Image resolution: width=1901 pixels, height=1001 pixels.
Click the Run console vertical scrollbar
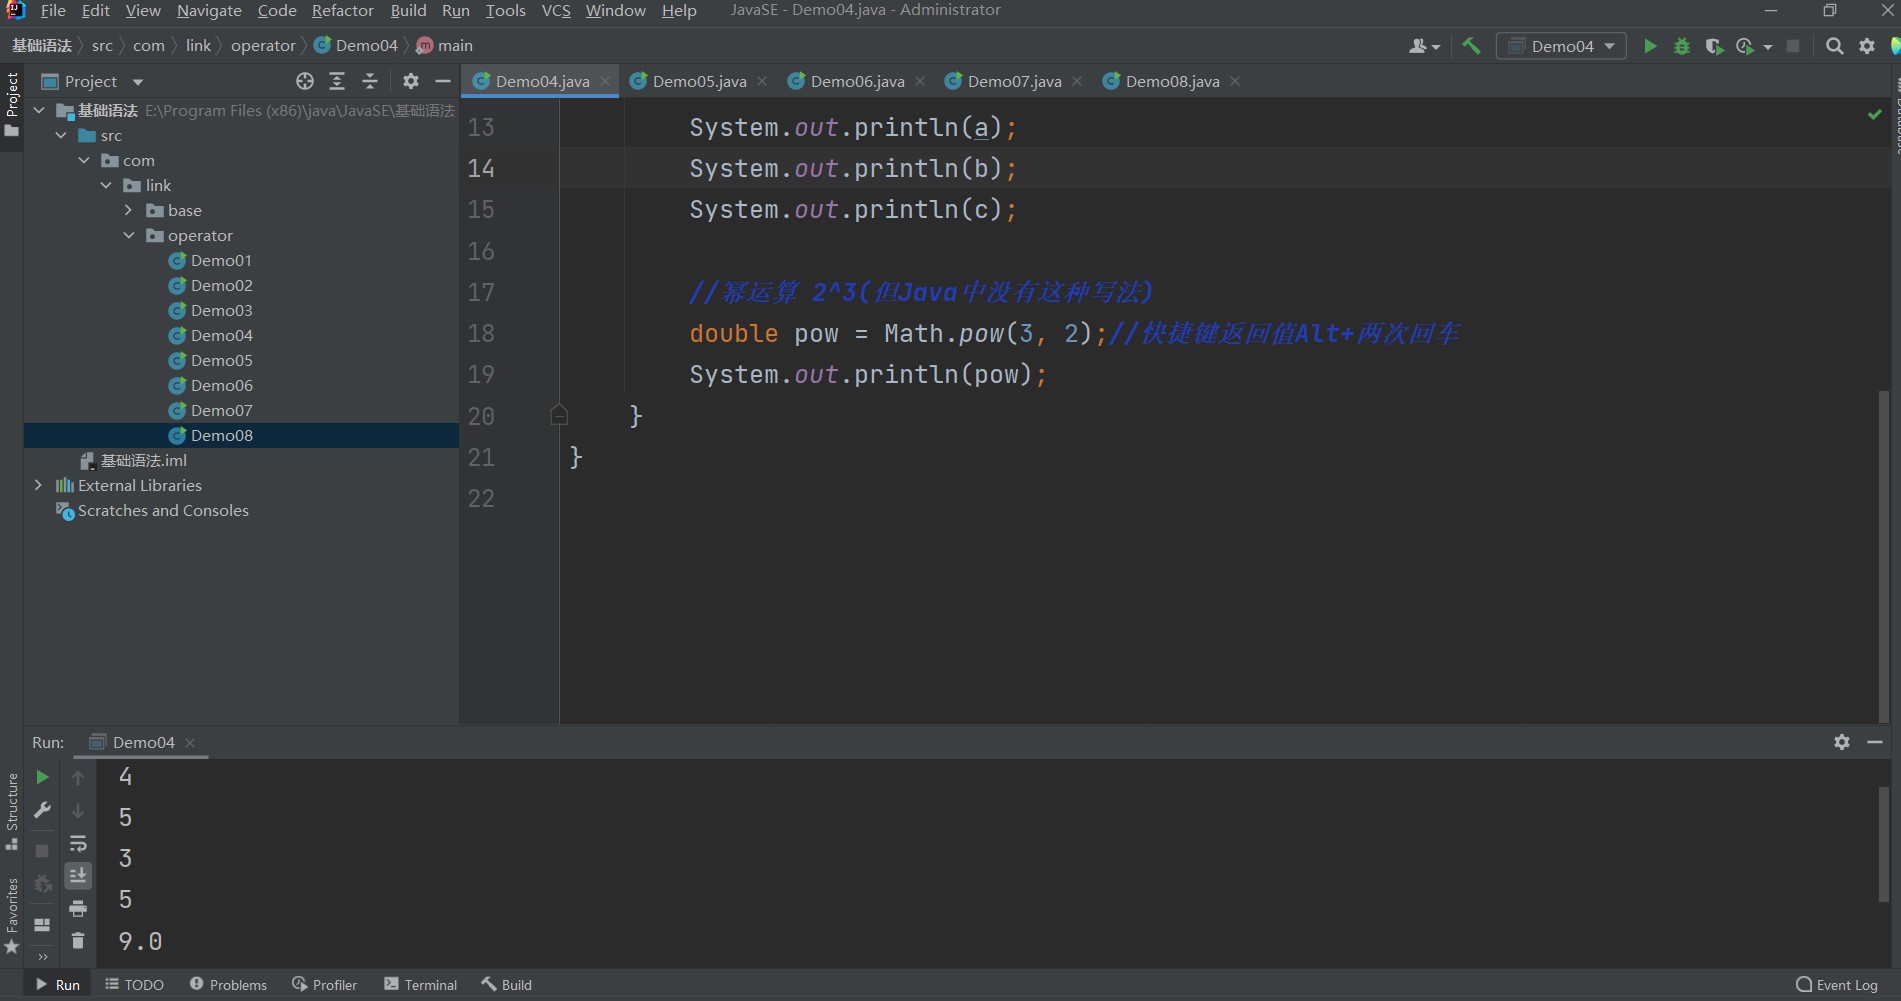pos(1884,844)
